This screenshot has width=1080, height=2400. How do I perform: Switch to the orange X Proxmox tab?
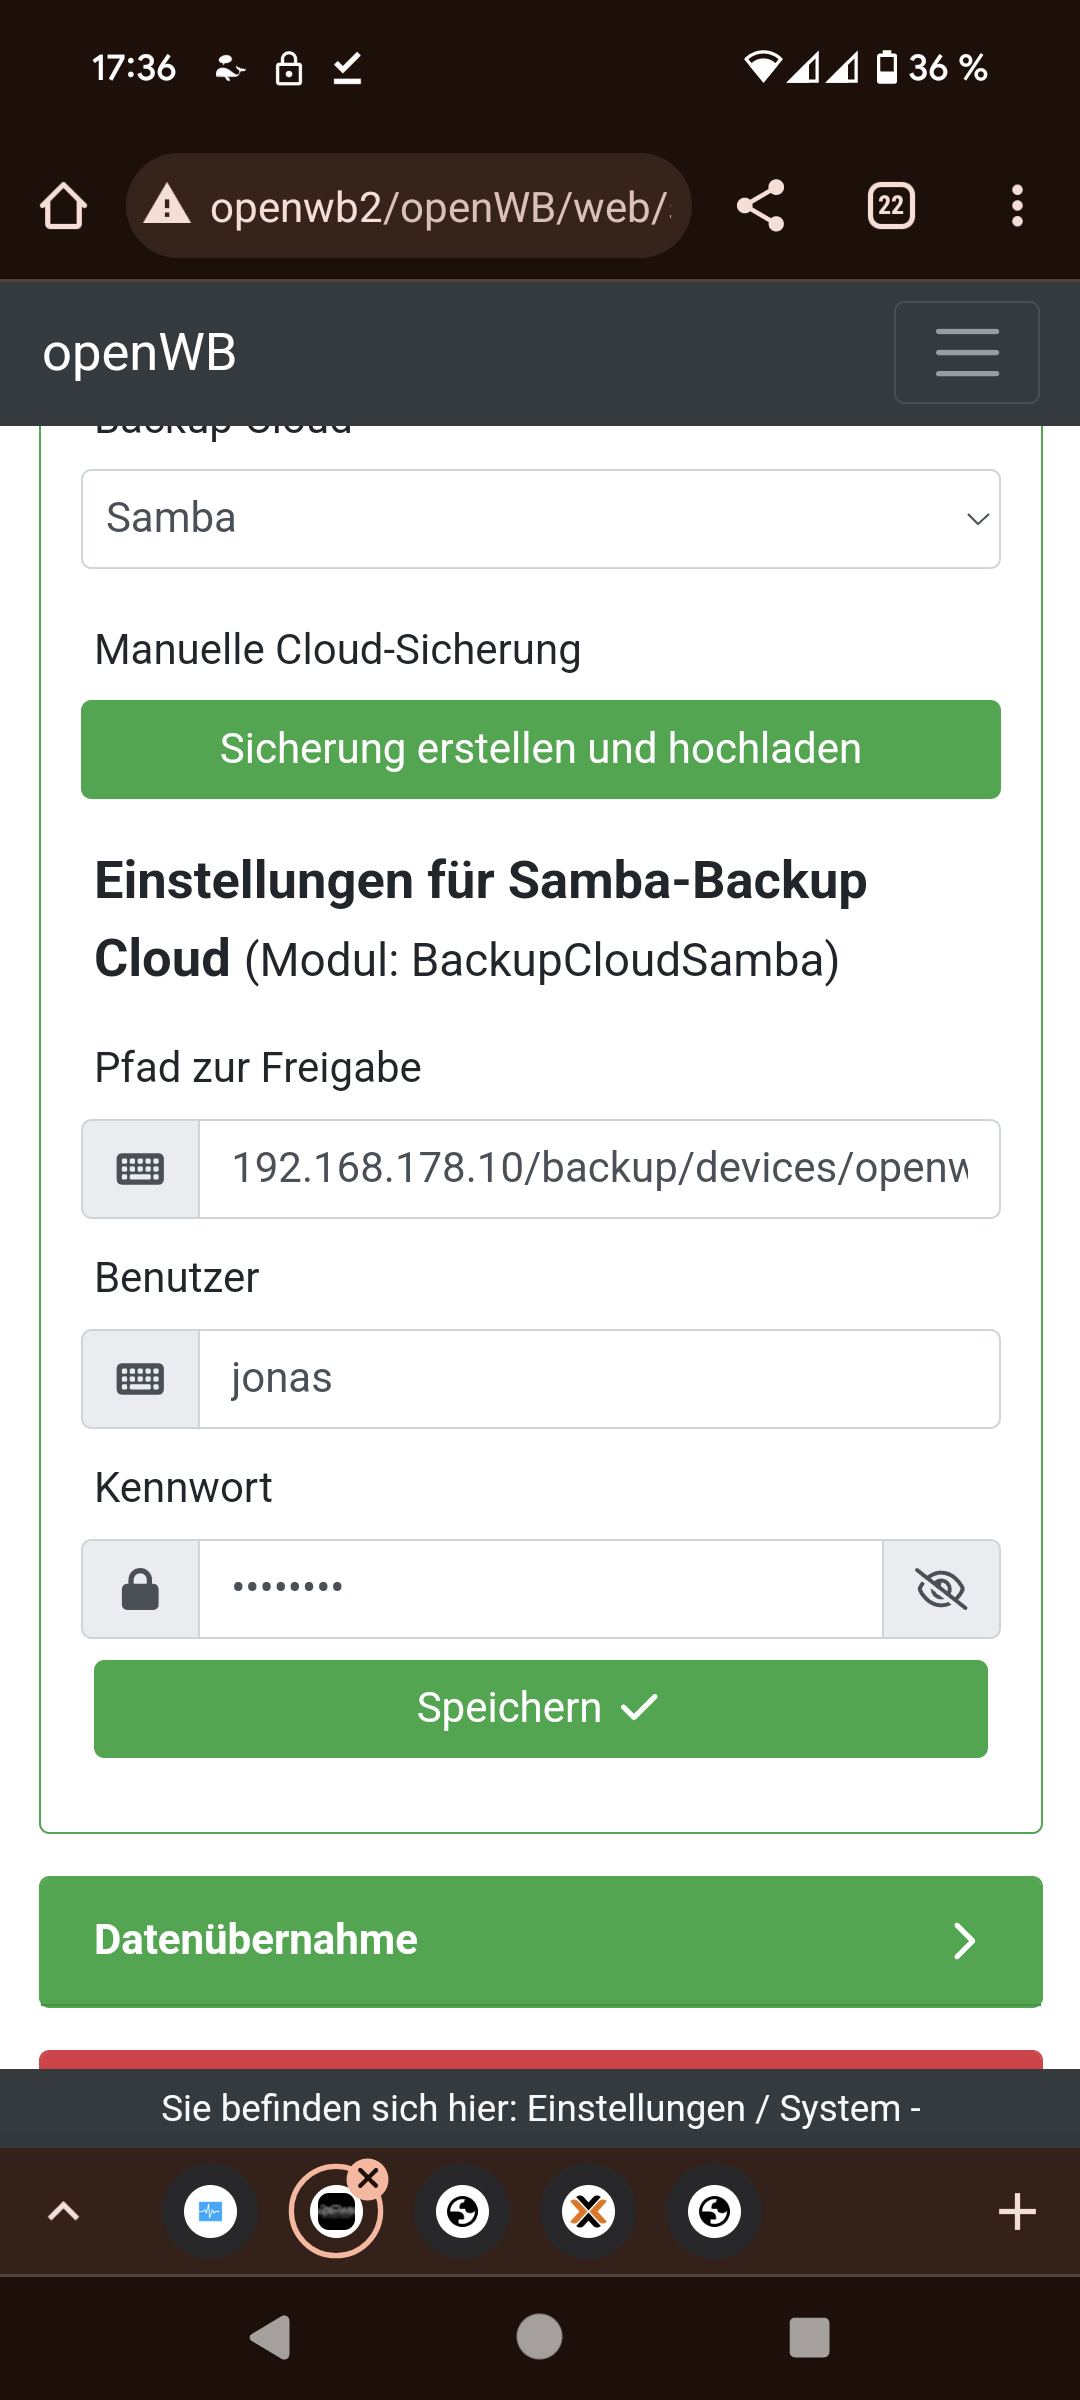coord(589,2211)
